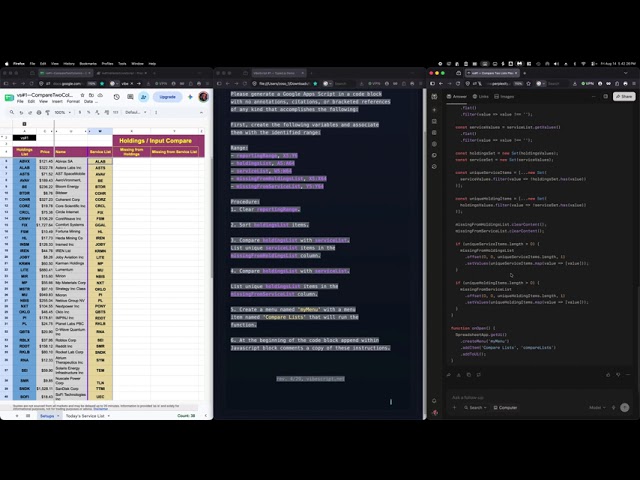Image resolution: width=640 pixels, height=480 pixels.
Task: Click the VPN button in Perplexity browser toolbar
Action: [x=588, y=84]
